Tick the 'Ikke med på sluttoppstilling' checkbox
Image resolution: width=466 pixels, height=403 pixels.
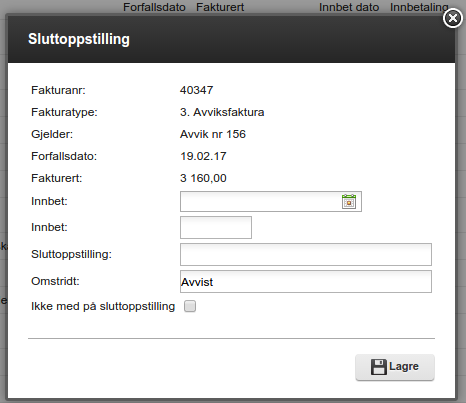190,306
